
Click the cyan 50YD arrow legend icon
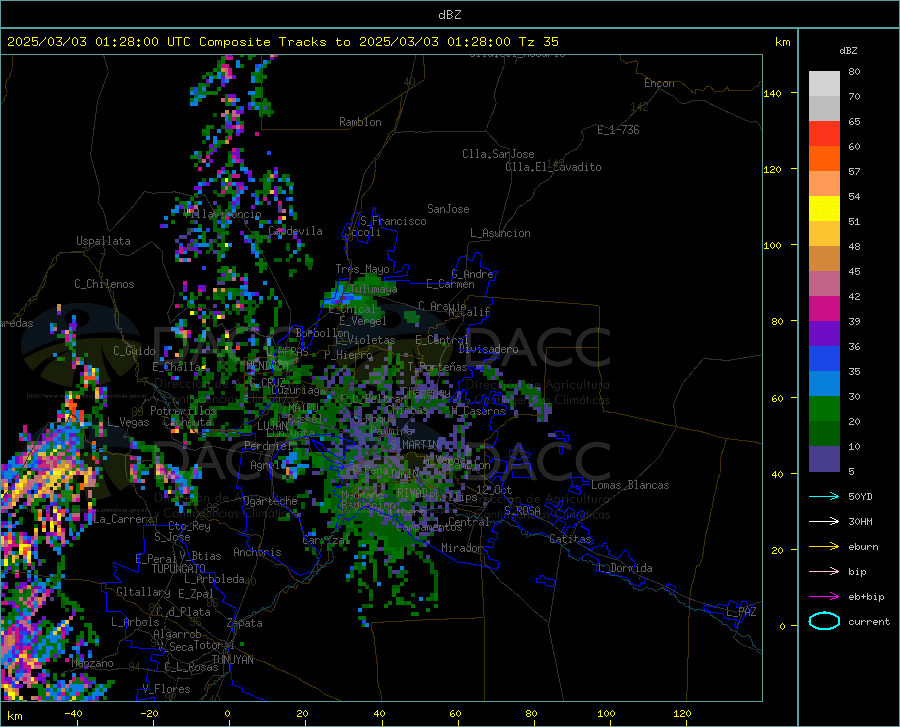(824, 496)
